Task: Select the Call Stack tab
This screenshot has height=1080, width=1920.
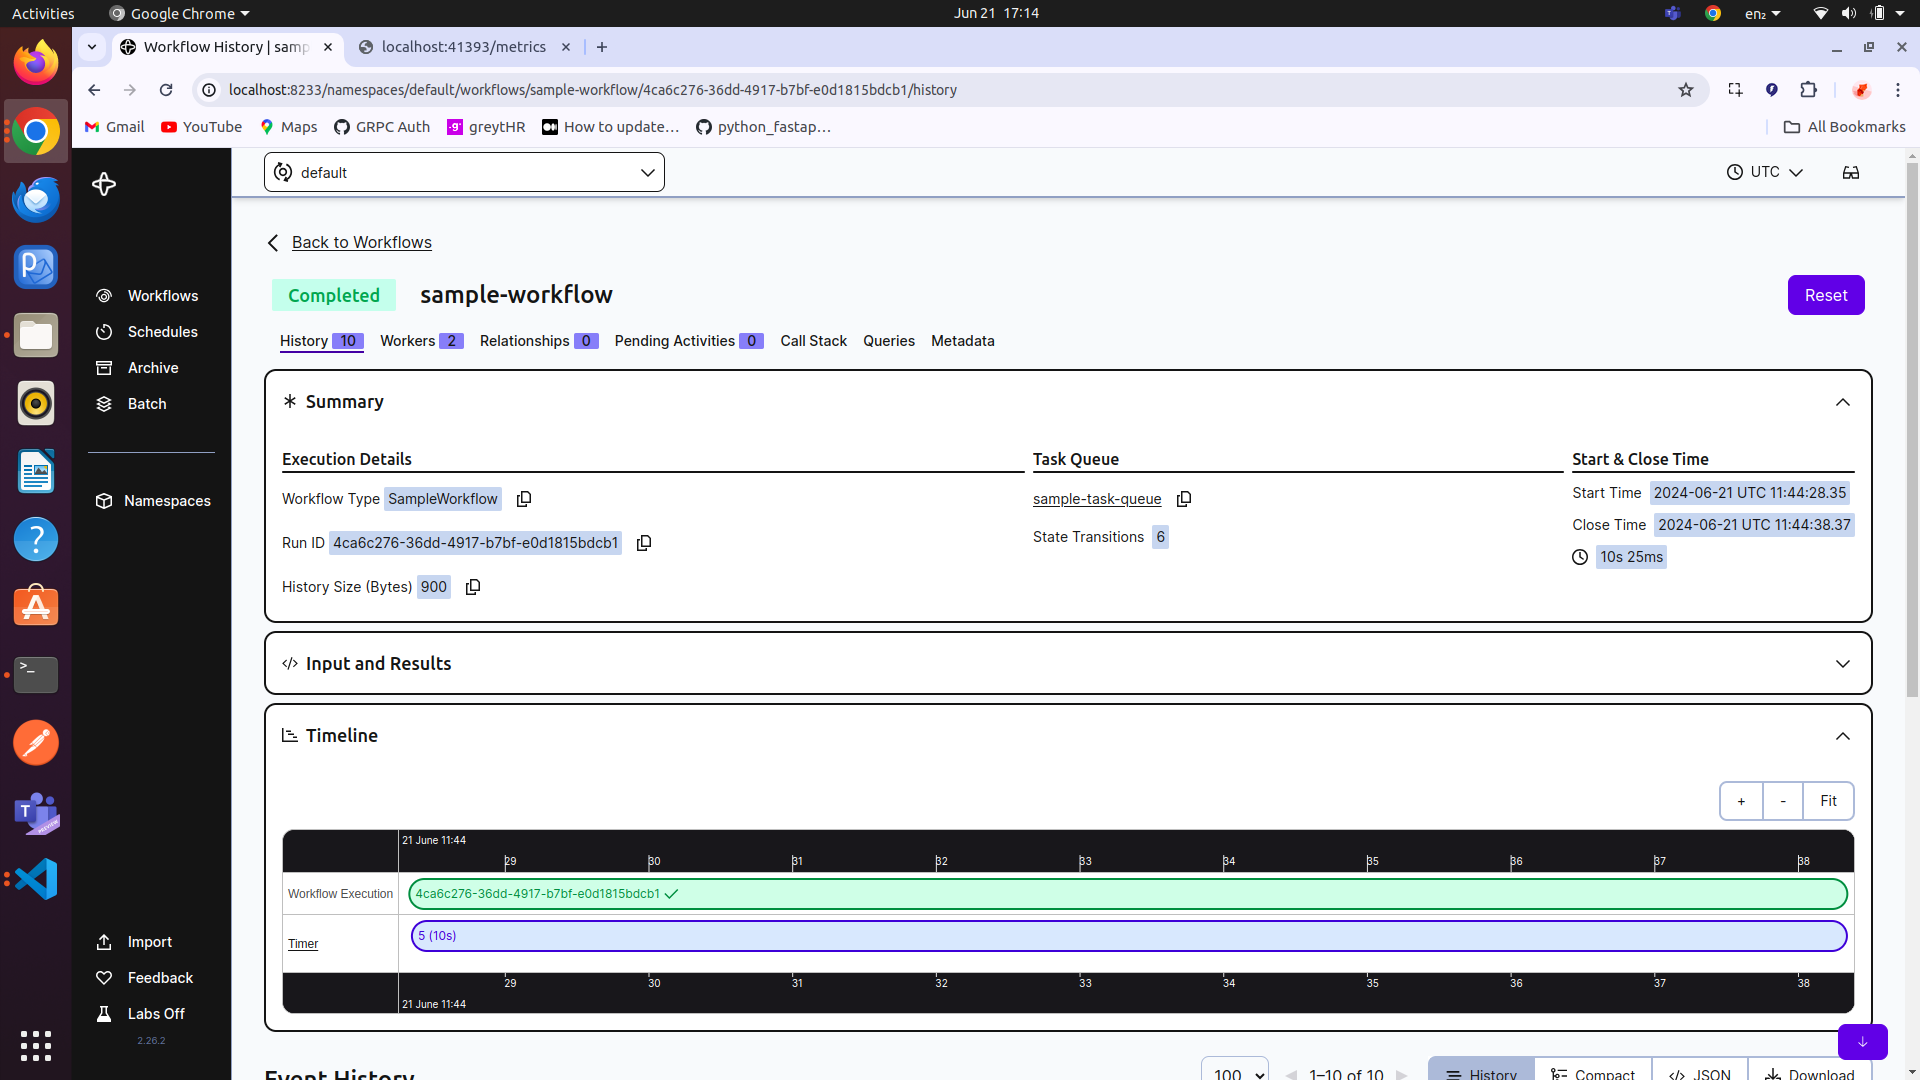Action: (x=813, y=341)
